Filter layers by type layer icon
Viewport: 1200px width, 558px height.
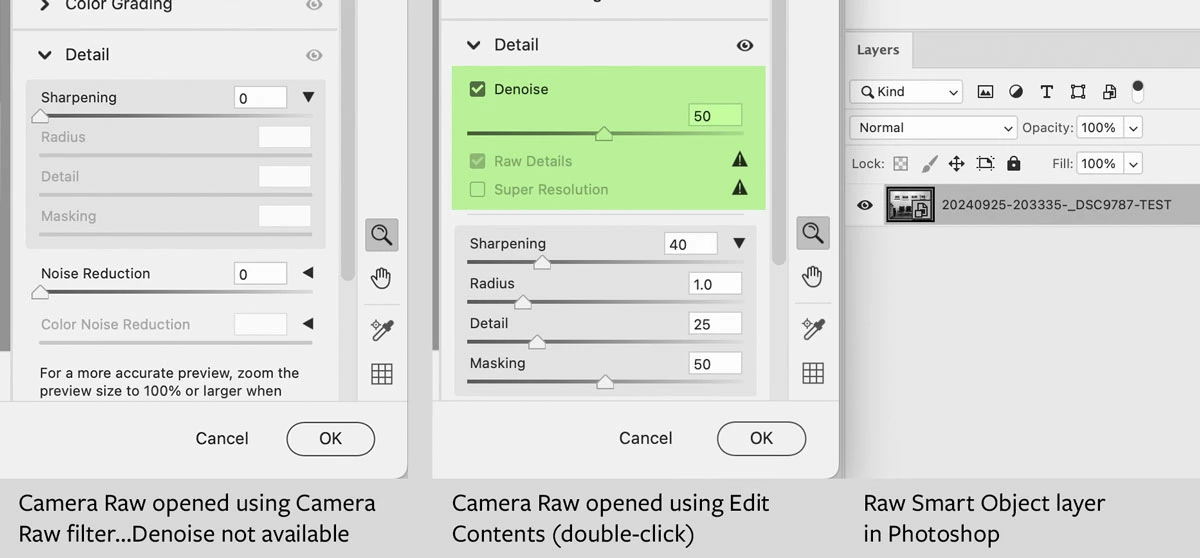(1046, 92)
